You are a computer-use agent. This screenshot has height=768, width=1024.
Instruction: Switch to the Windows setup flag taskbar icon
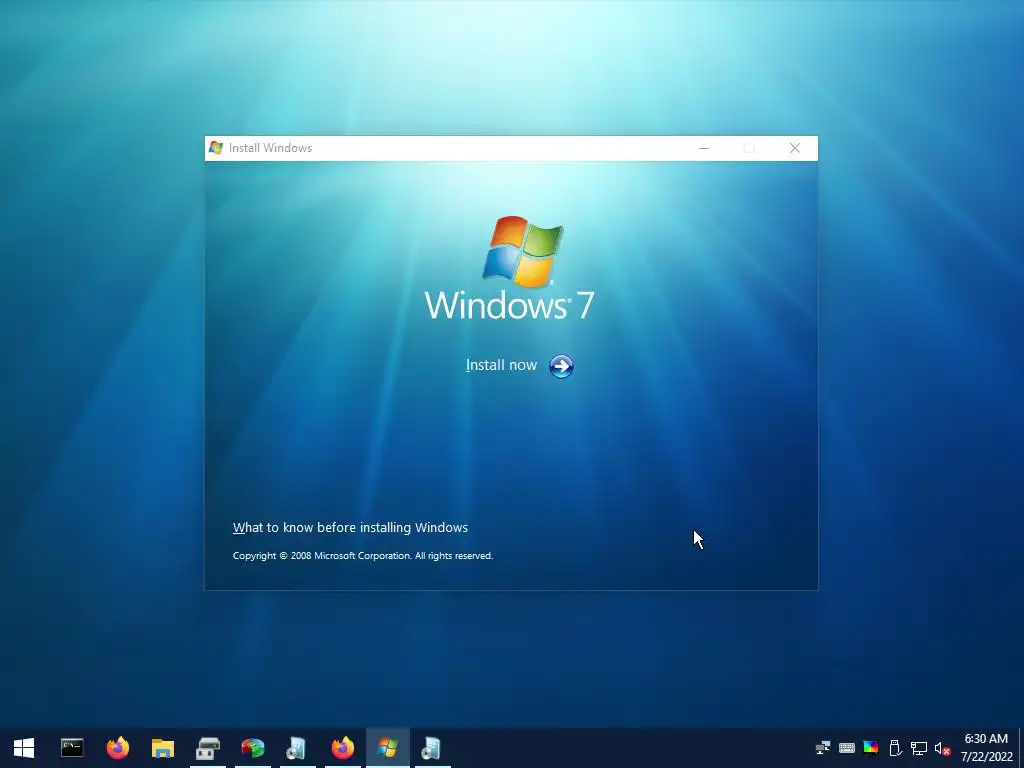coord(387,748)
